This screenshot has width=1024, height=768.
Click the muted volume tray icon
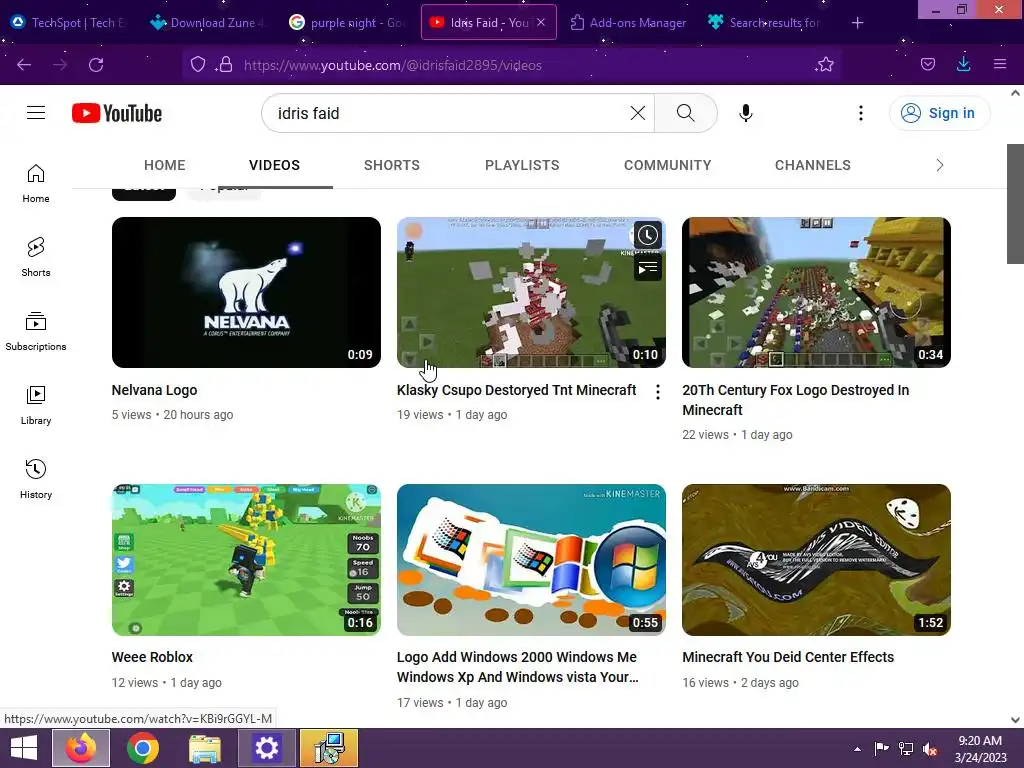tap(930, 749)
